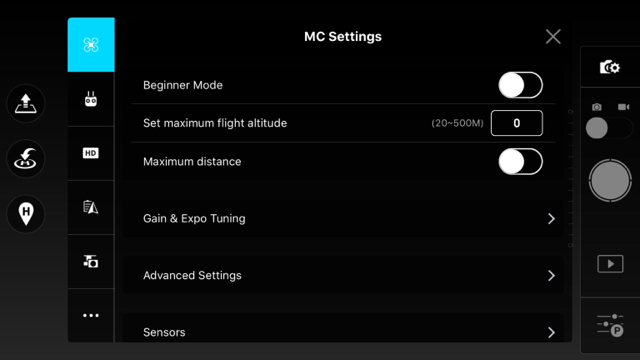Viewport: 640px width, 360px height.
Task: Expand Advanced Settings chevron
Action: click(x=551, y=276)
